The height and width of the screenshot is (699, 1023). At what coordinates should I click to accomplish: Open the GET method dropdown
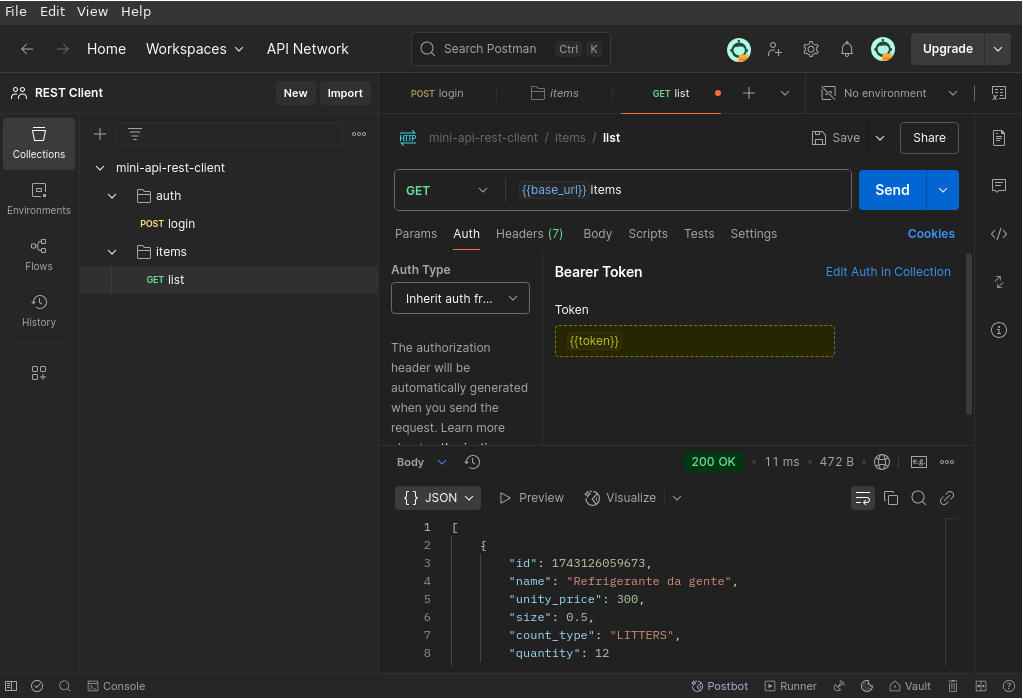(x=447, y=190)
